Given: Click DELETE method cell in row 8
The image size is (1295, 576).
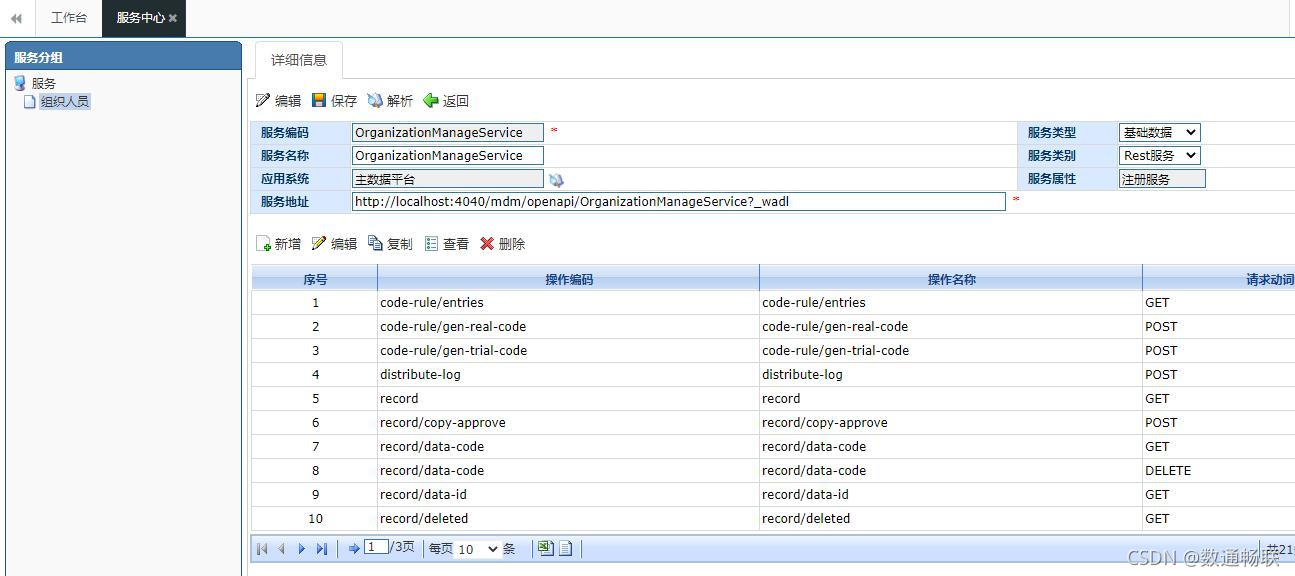Looking at the screenshot, I should click(x=1218, y=471).
